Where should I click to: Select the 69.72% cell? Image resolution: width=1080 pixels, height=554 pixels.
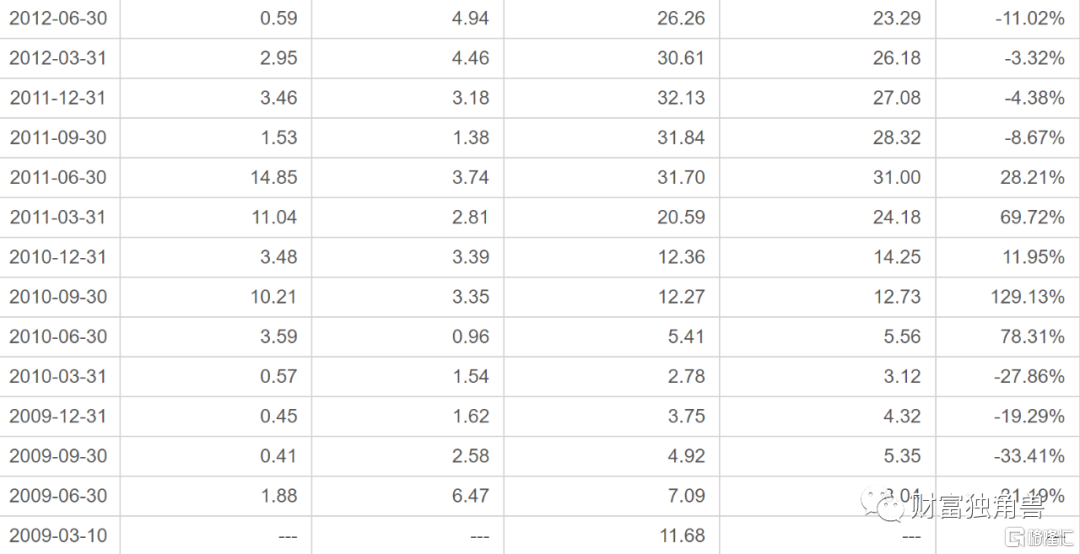(1008, 217)
